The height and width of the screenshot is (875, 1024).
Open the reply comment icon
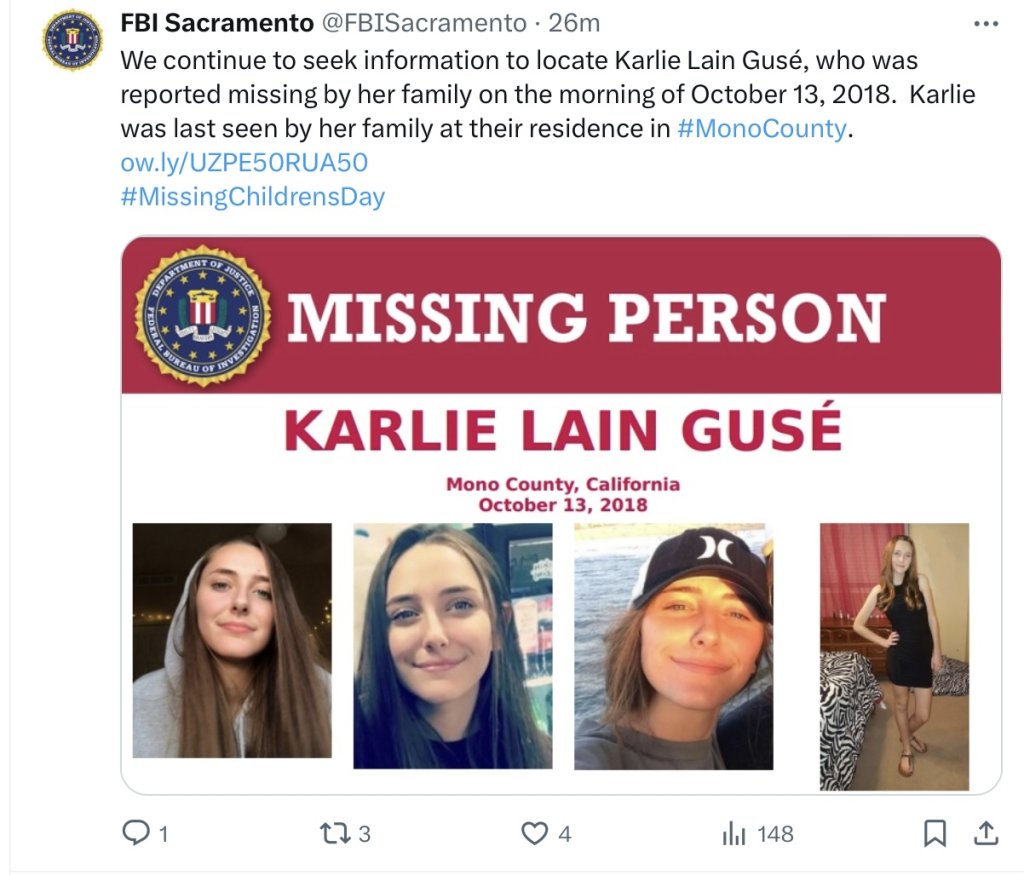136,833
